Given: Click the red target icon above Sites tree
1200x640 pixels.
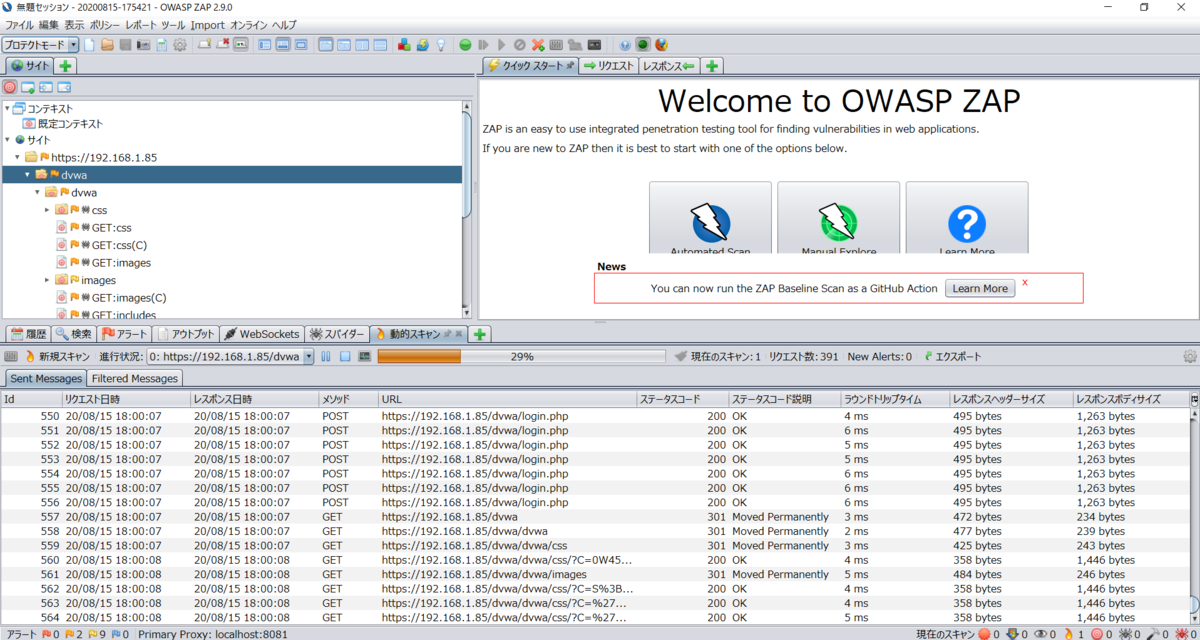Looking at the screenshot, I should (10, 88).
